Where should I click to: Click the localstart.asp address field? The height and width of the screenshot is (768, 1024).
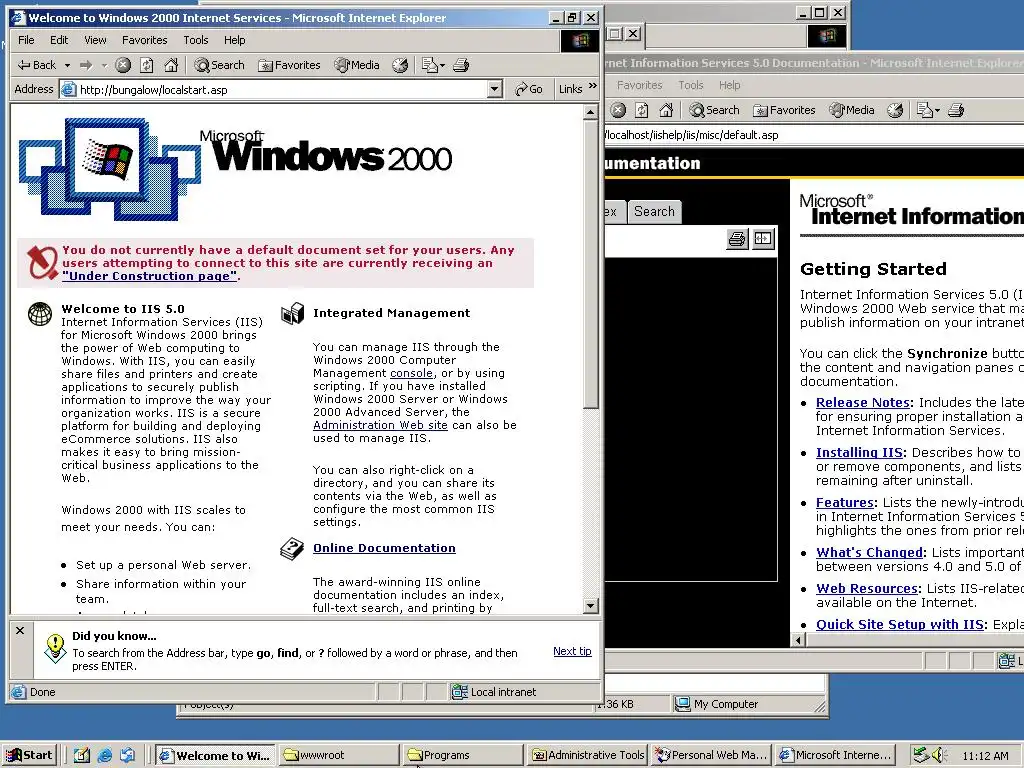(281, 89)
